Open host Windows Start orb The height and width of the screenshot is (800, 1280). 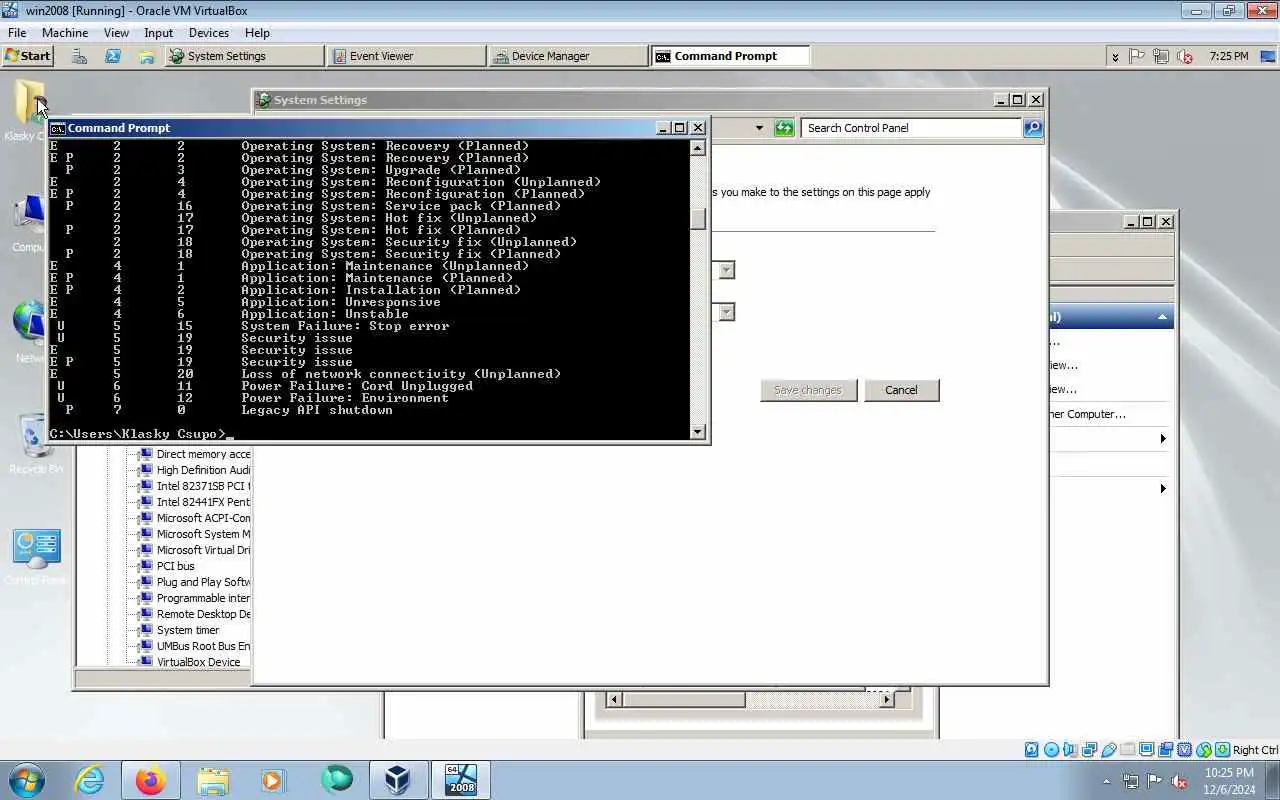pos(27,780)
